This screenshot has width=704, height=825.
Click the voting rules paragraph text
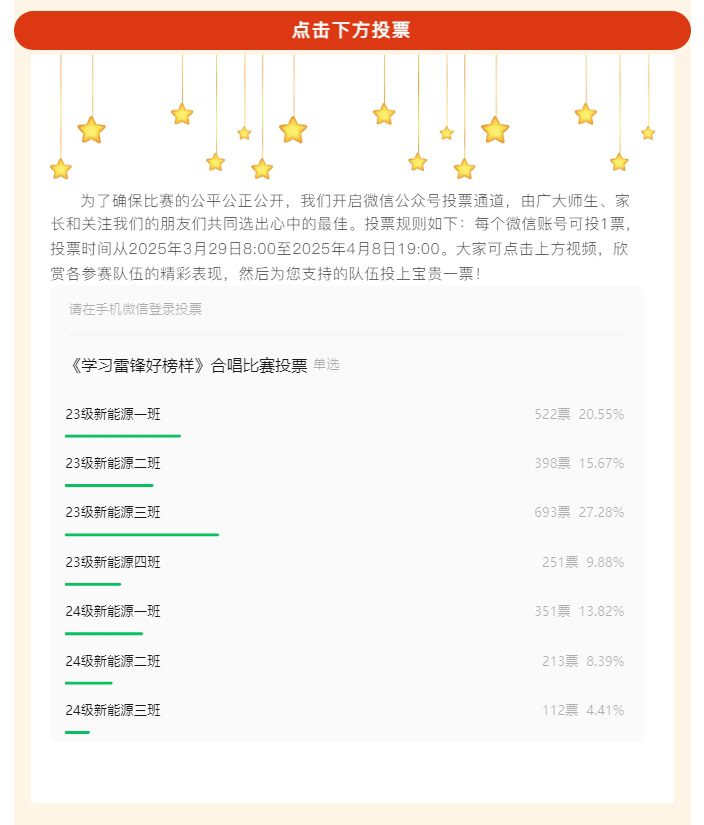pos(340,237)
